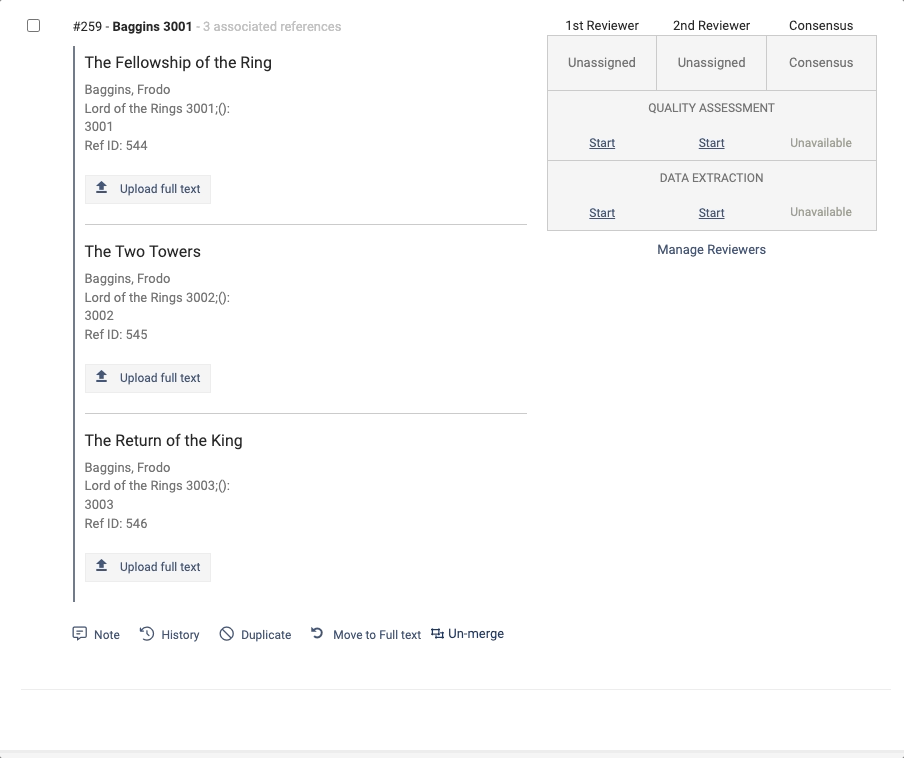Click Unassigned cell under 2nd Reviewer
The height and width of the screenshot is (758, 904).
click(711, 63)
